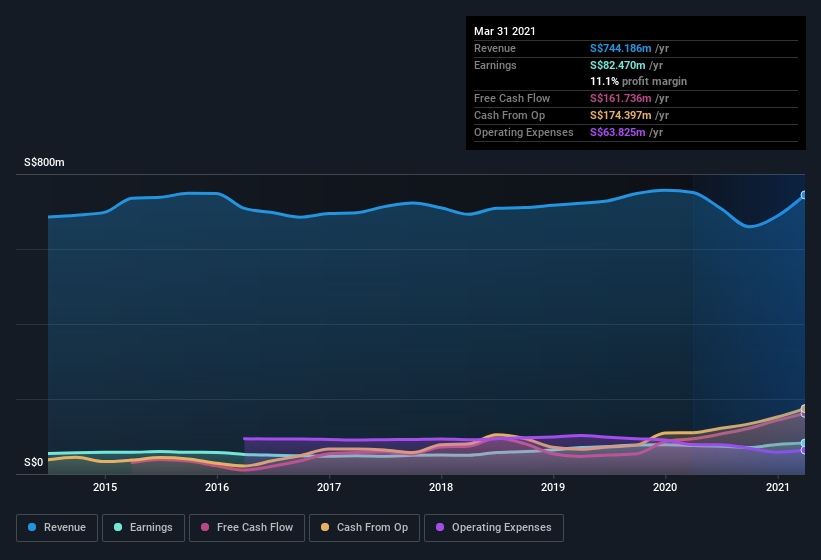Screen dimensions: 821x560
Task: Toggle the Earnings legend button
Action: click(143, 528)
